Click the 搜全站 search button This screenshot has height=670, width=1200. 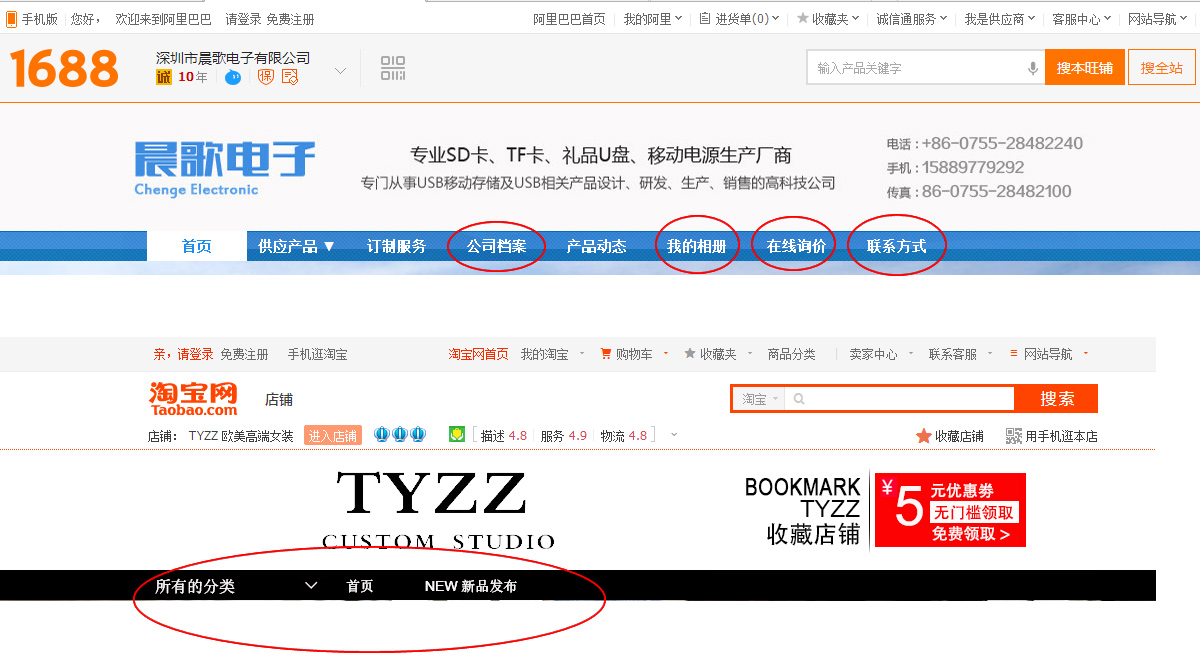point(1162,68)
